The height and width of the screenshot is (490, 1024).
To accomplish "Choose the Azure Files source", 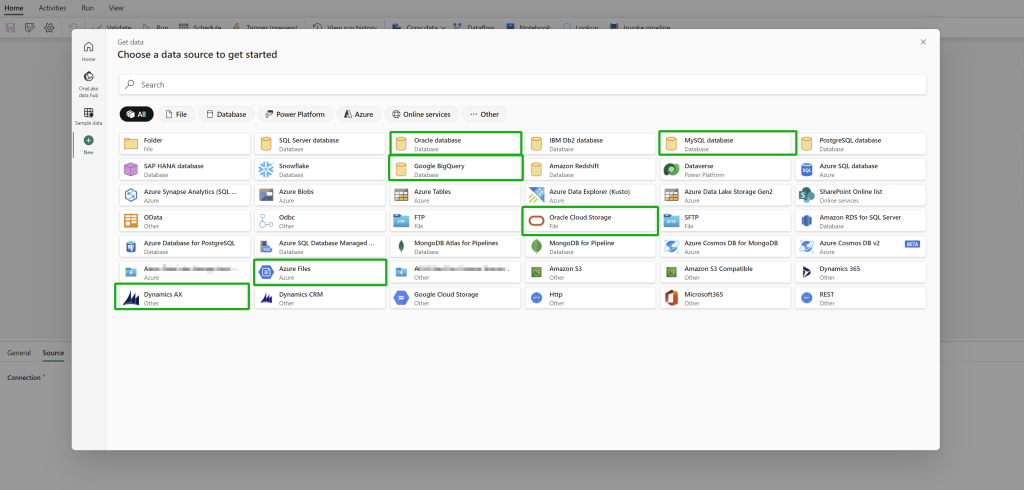I will tap(320, 272).
